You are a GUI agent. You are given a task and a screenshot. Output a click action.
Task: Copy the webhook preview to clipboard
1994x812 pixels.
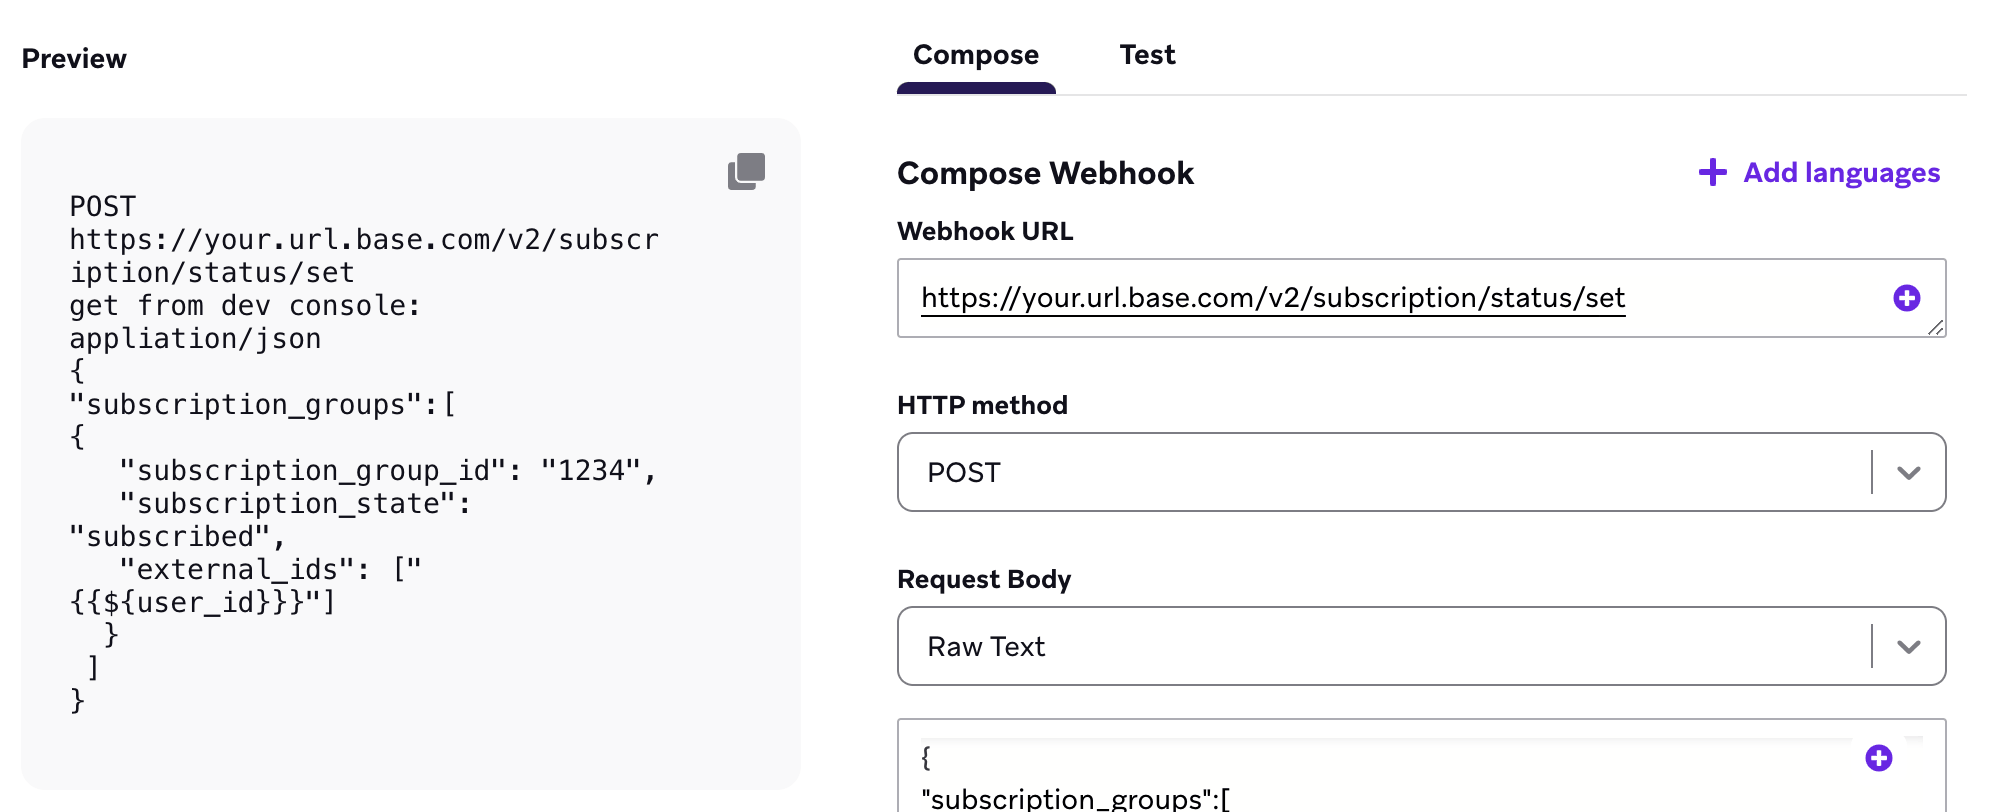746,171
